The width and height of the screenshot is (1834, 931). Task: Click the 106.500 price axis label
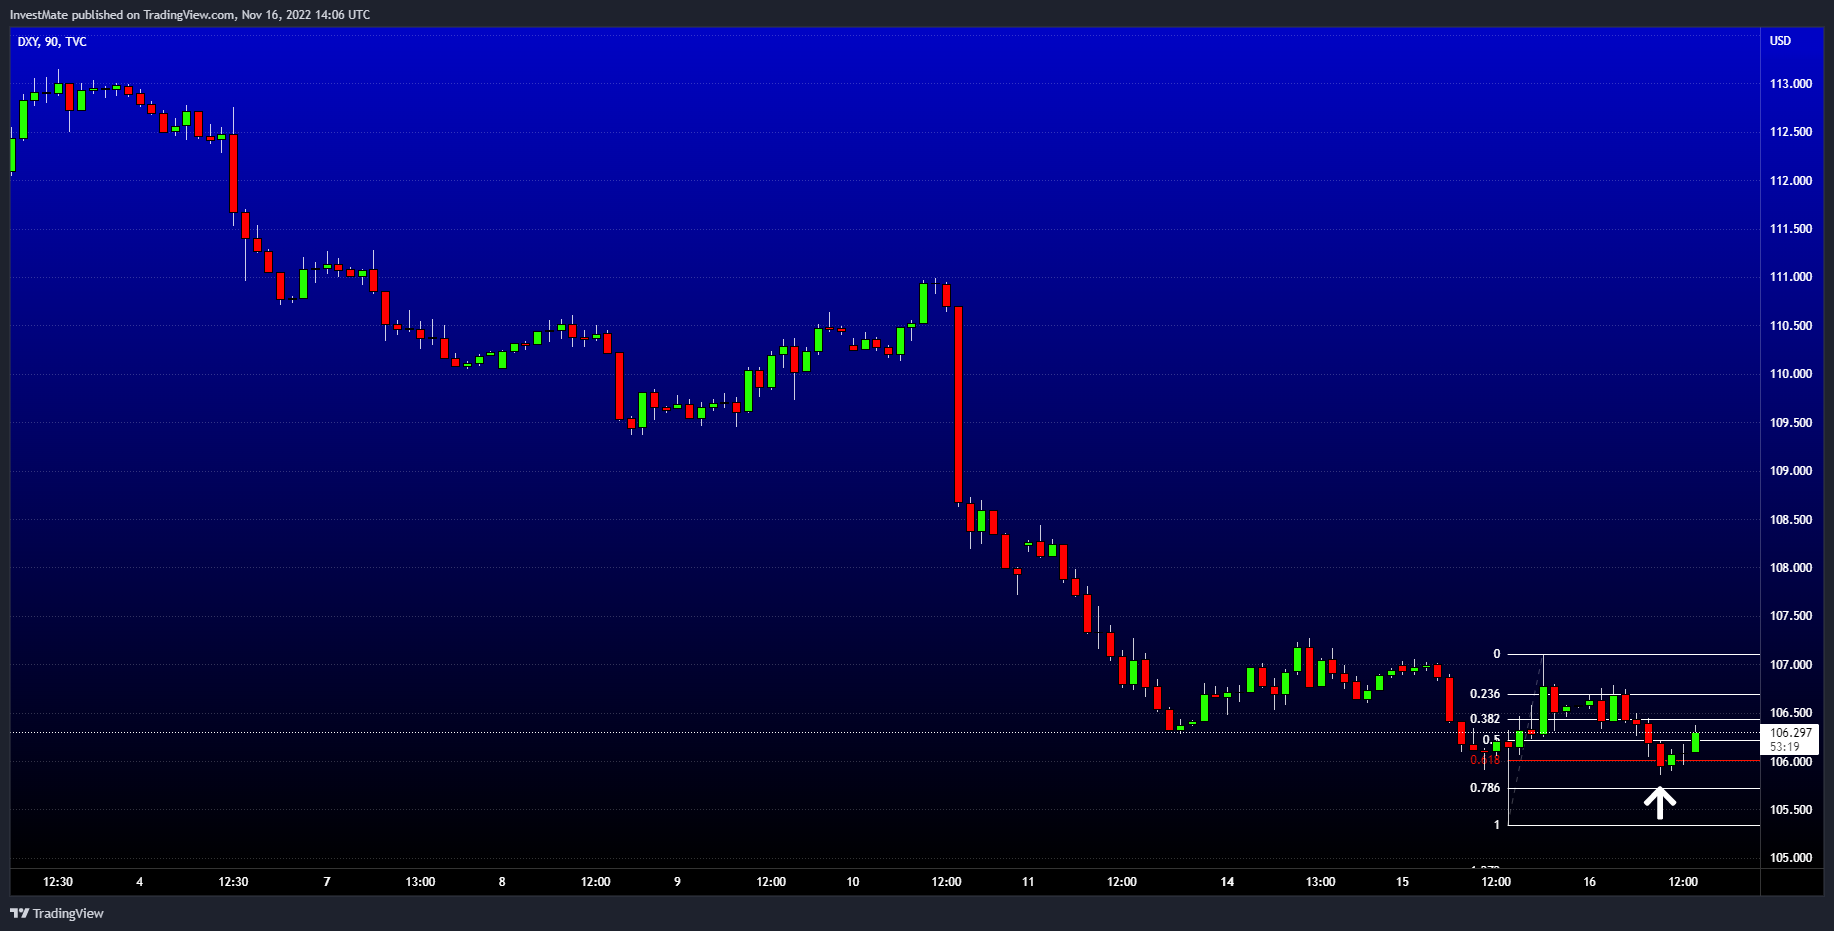(1790, 713)
